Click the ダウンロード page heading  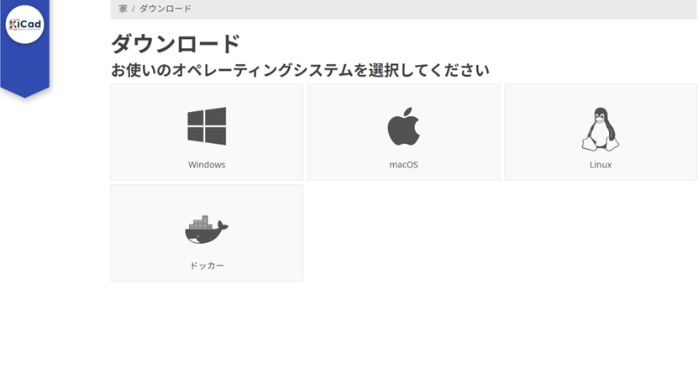(175, 44)
